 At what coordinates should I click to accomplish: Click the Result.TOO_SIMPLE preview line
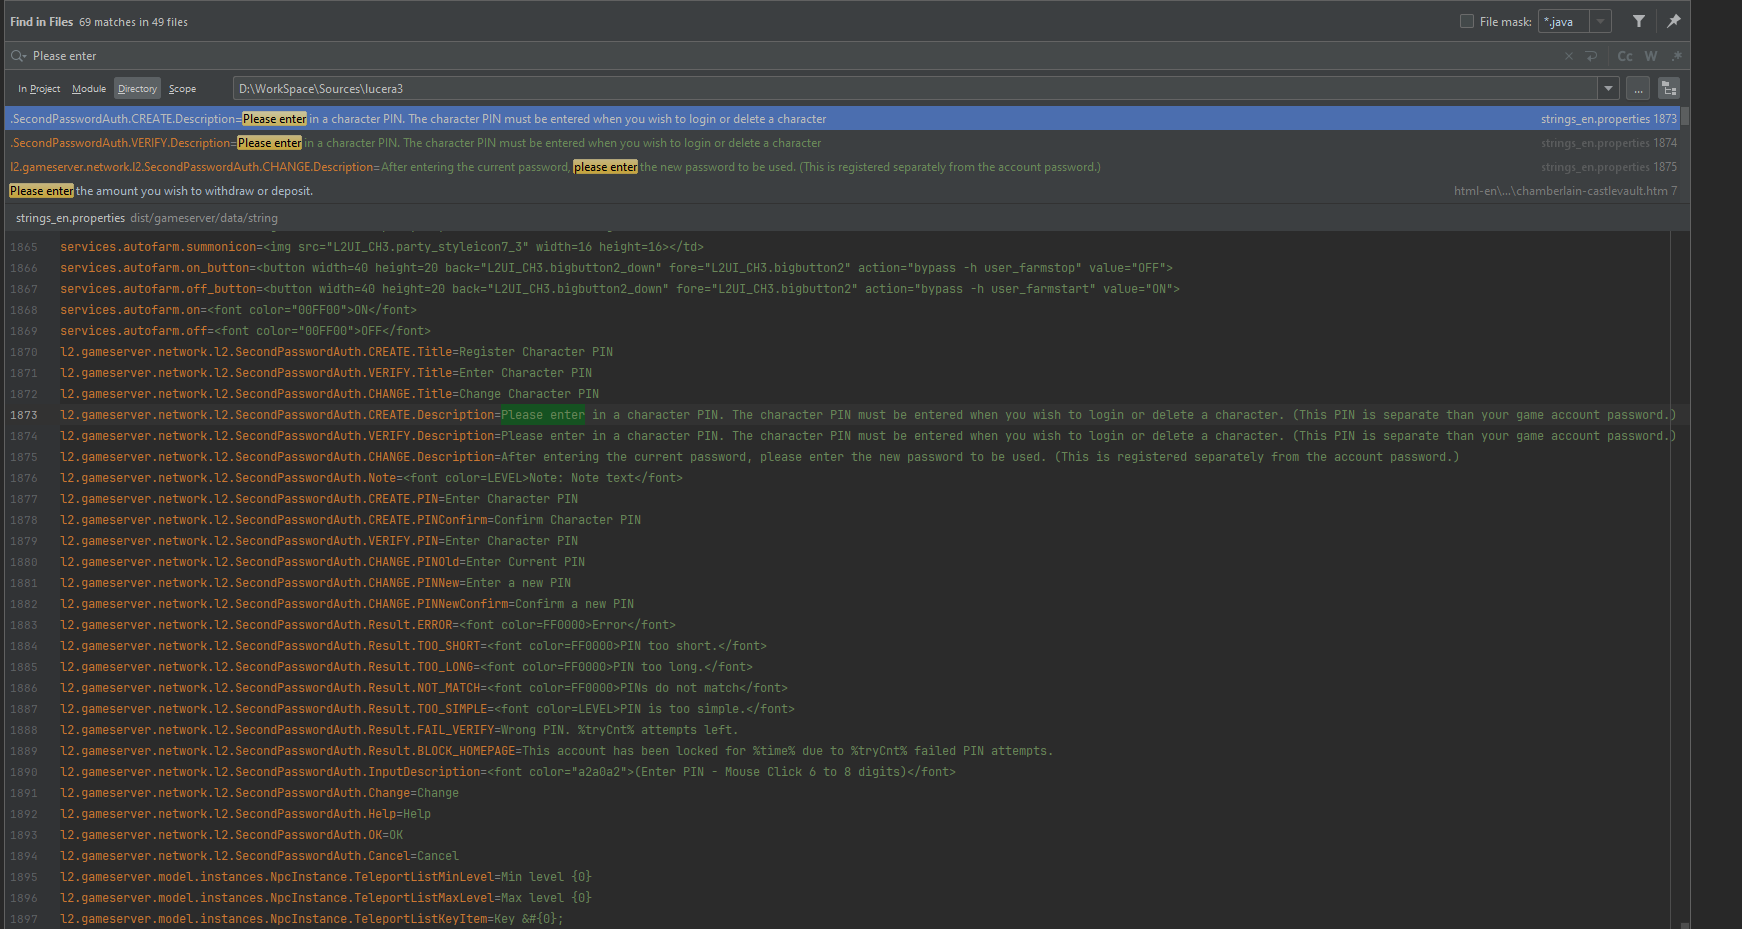[x=427, y=709]
